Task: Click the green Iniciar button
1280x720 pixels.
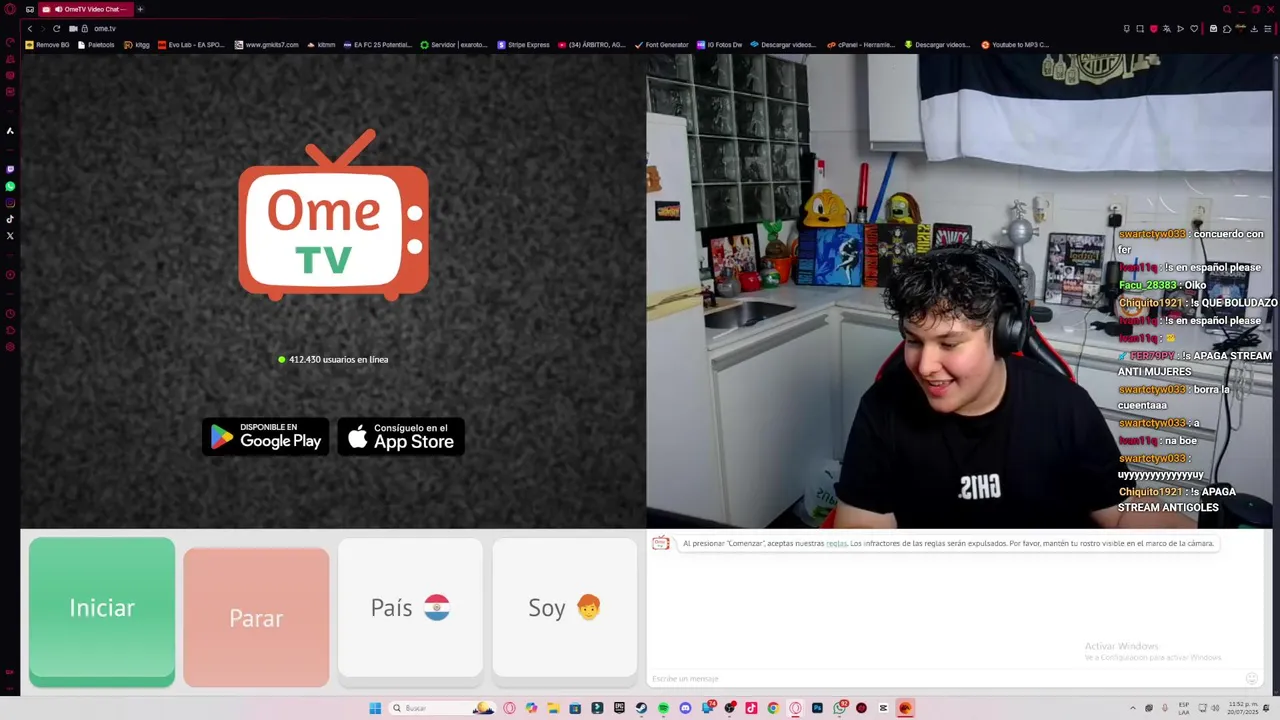Action: pyautogui.click(x=102, y=612)
